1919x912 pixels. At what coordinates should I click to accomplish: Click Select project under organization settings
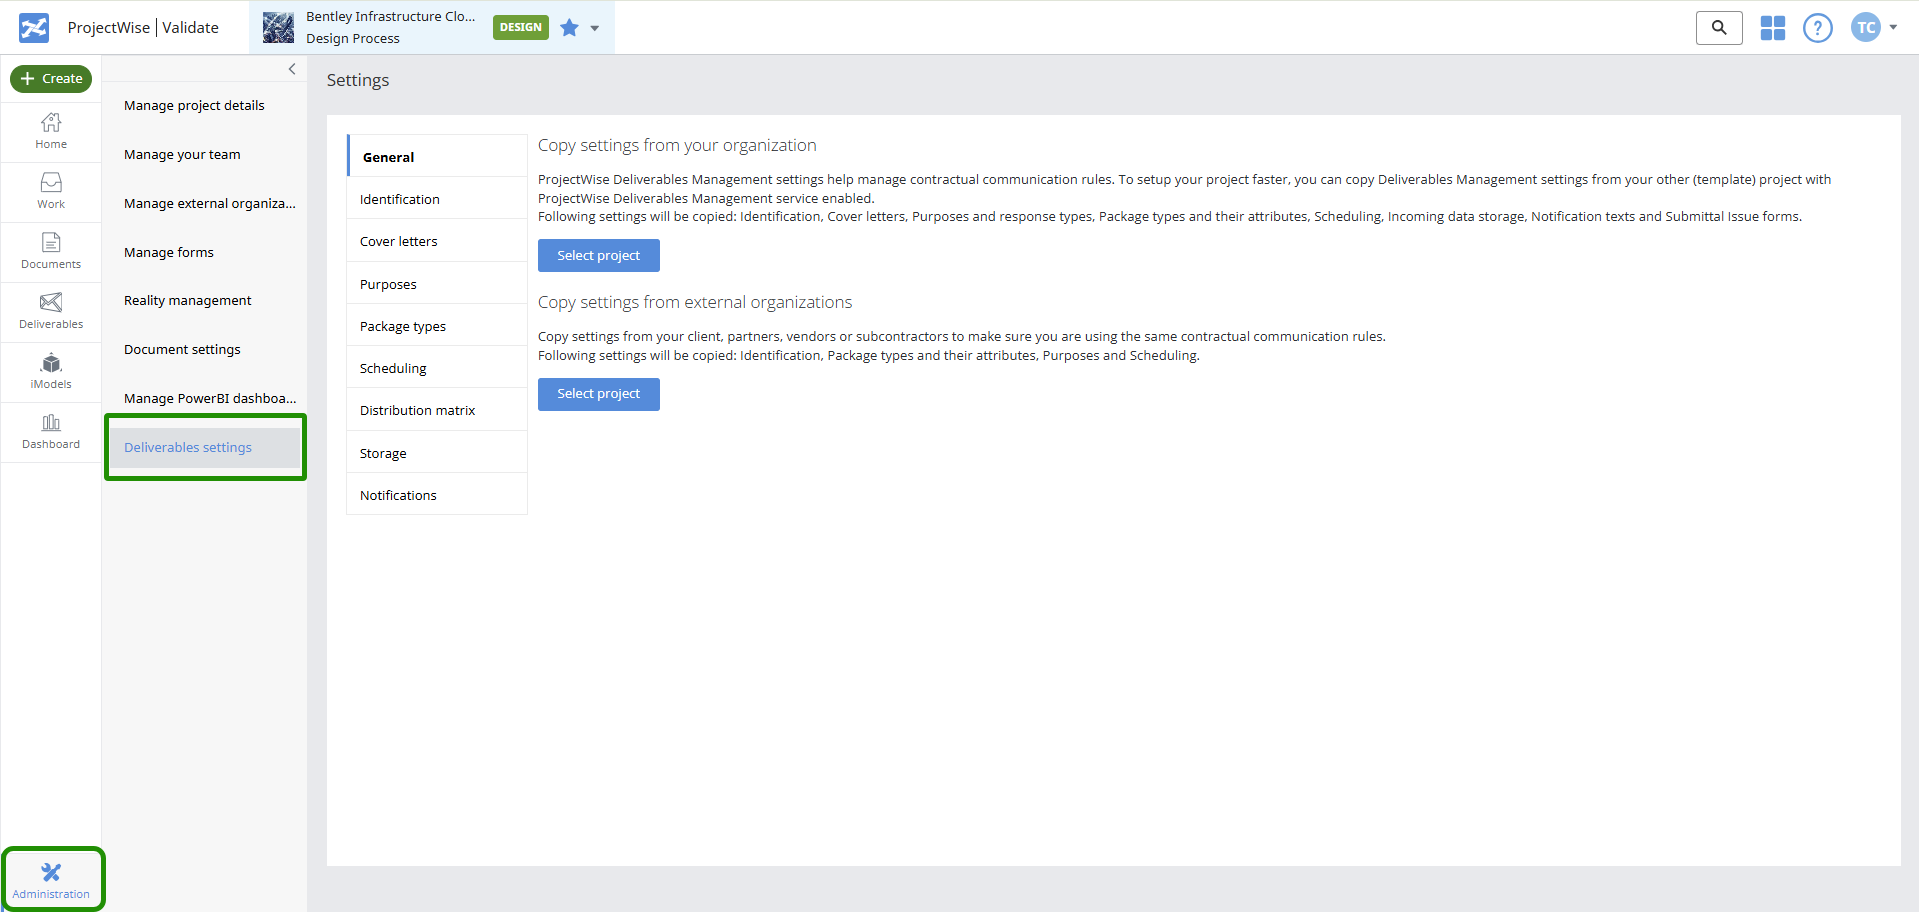598,255
